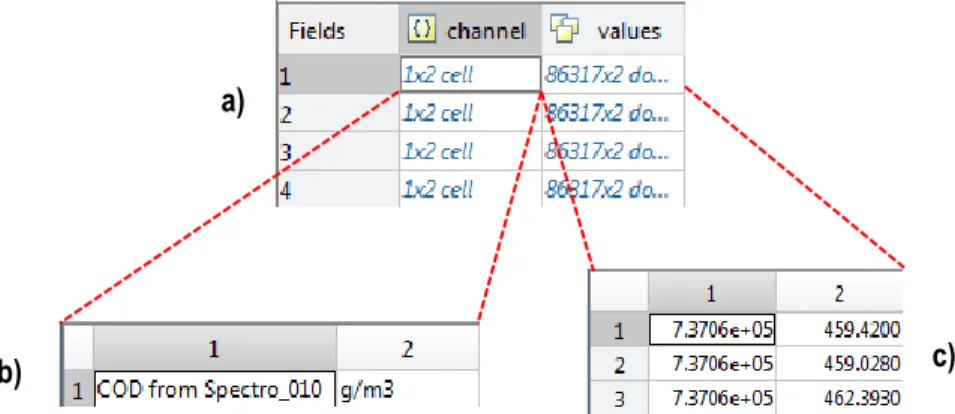Click the 7.3706e+05 cell in row 2
Screen dimensions: 955x414
pyautogui.click(x=712, y=363)
